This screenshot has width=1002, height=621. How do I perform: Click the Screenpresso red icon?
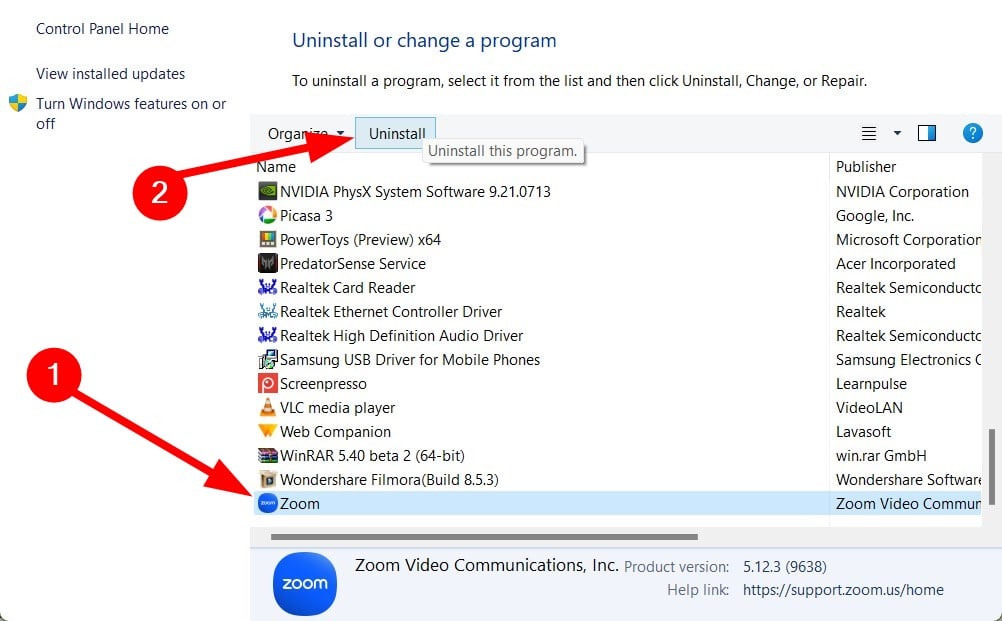[x=267, y=383]
